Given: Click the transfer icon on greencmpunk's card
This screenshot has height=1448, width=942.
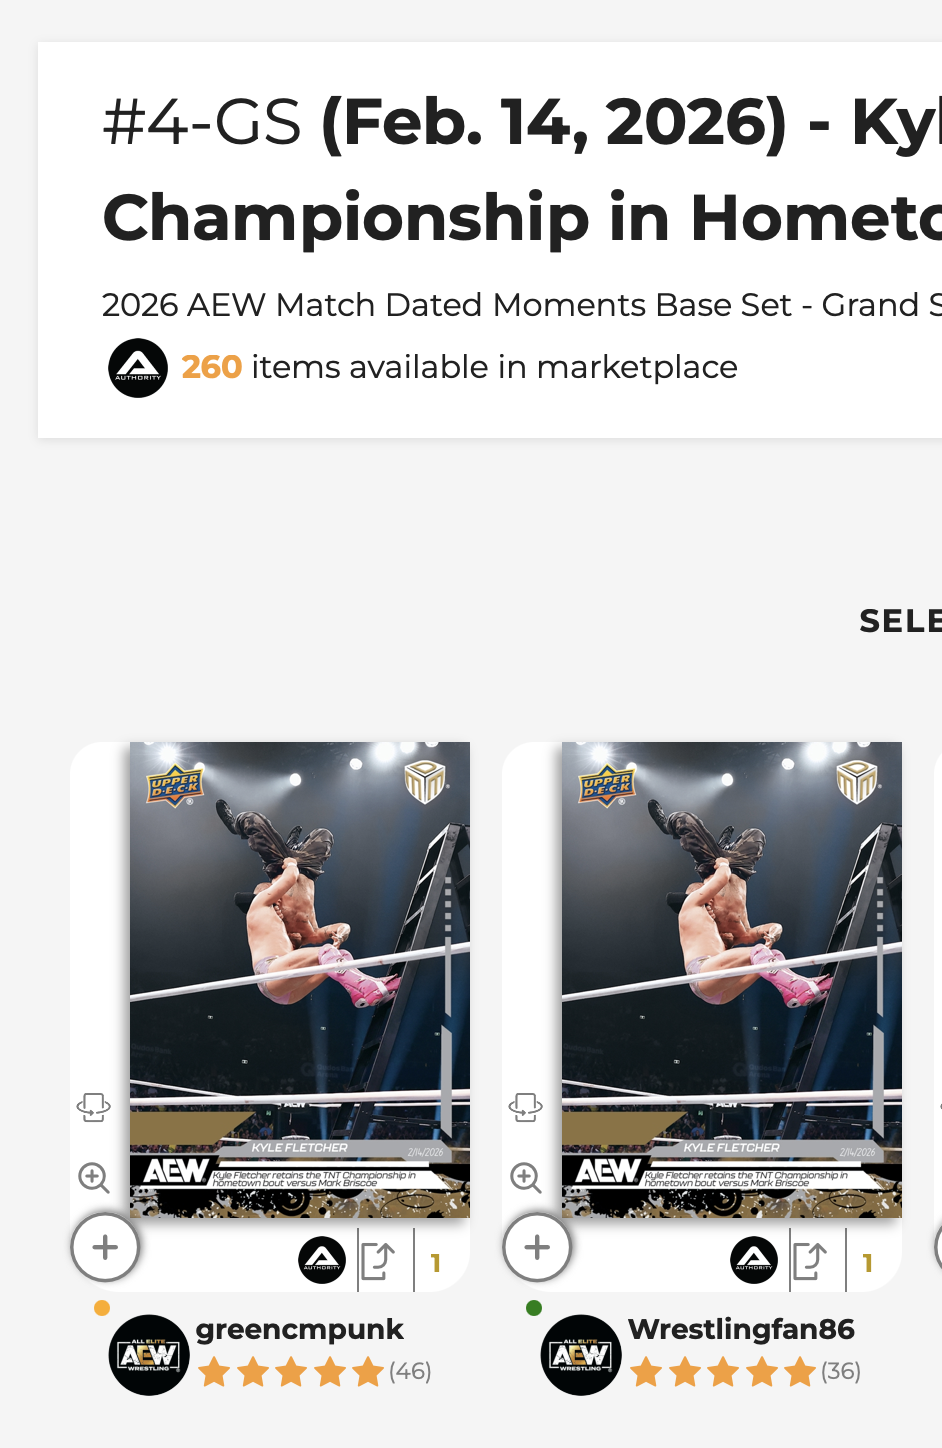Looking at the screenshot, I should point(378,1261).
